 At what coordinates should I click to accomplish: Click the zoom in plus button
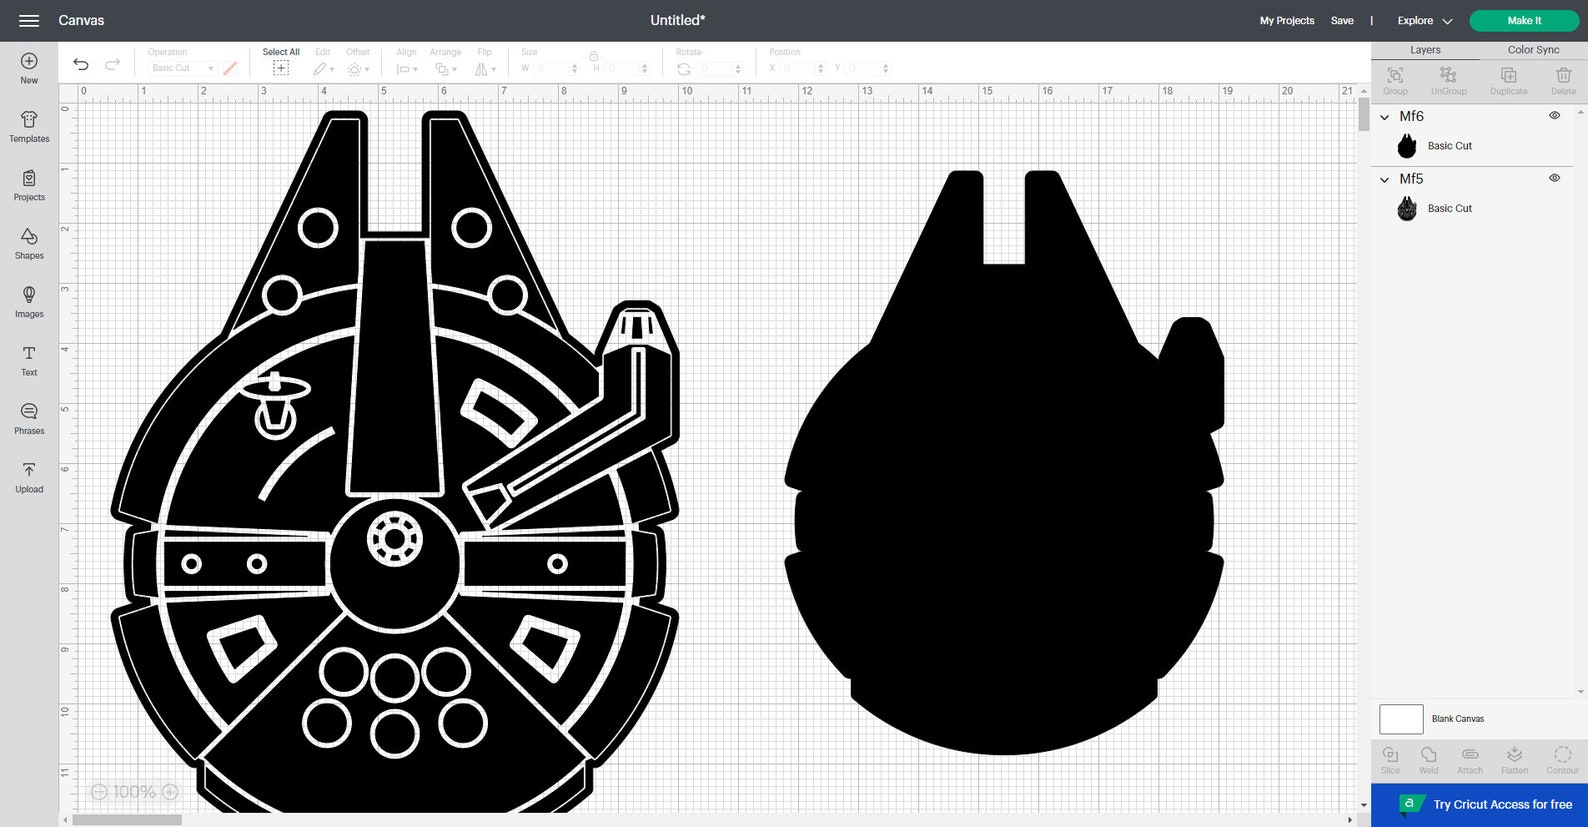click(170, 792)
